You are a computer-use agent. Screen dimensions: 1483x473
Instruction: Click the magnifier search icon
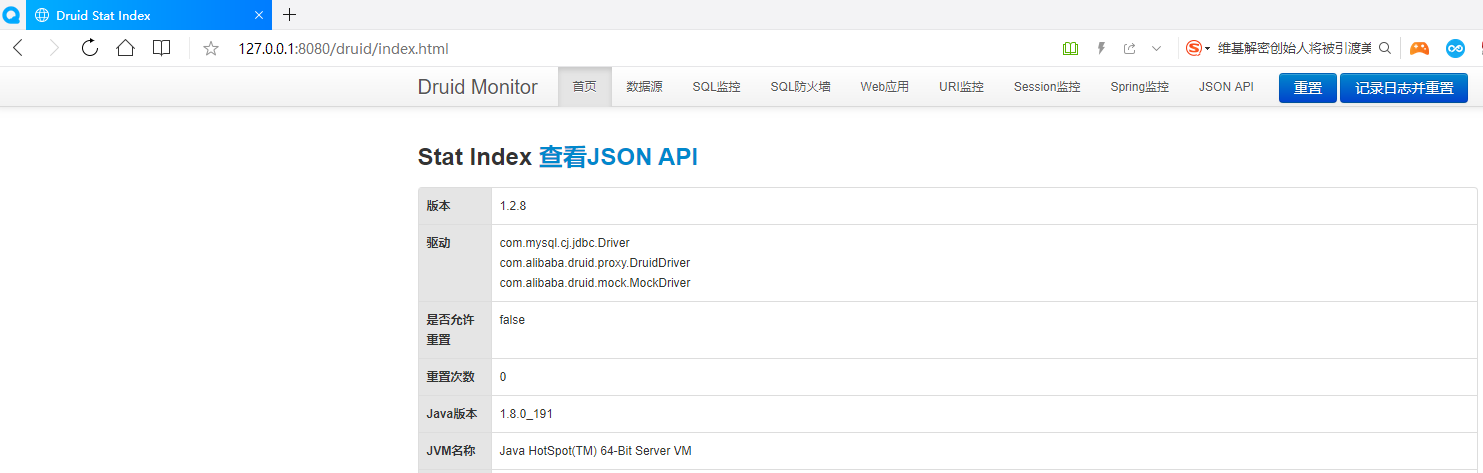tap(1385, 48)
